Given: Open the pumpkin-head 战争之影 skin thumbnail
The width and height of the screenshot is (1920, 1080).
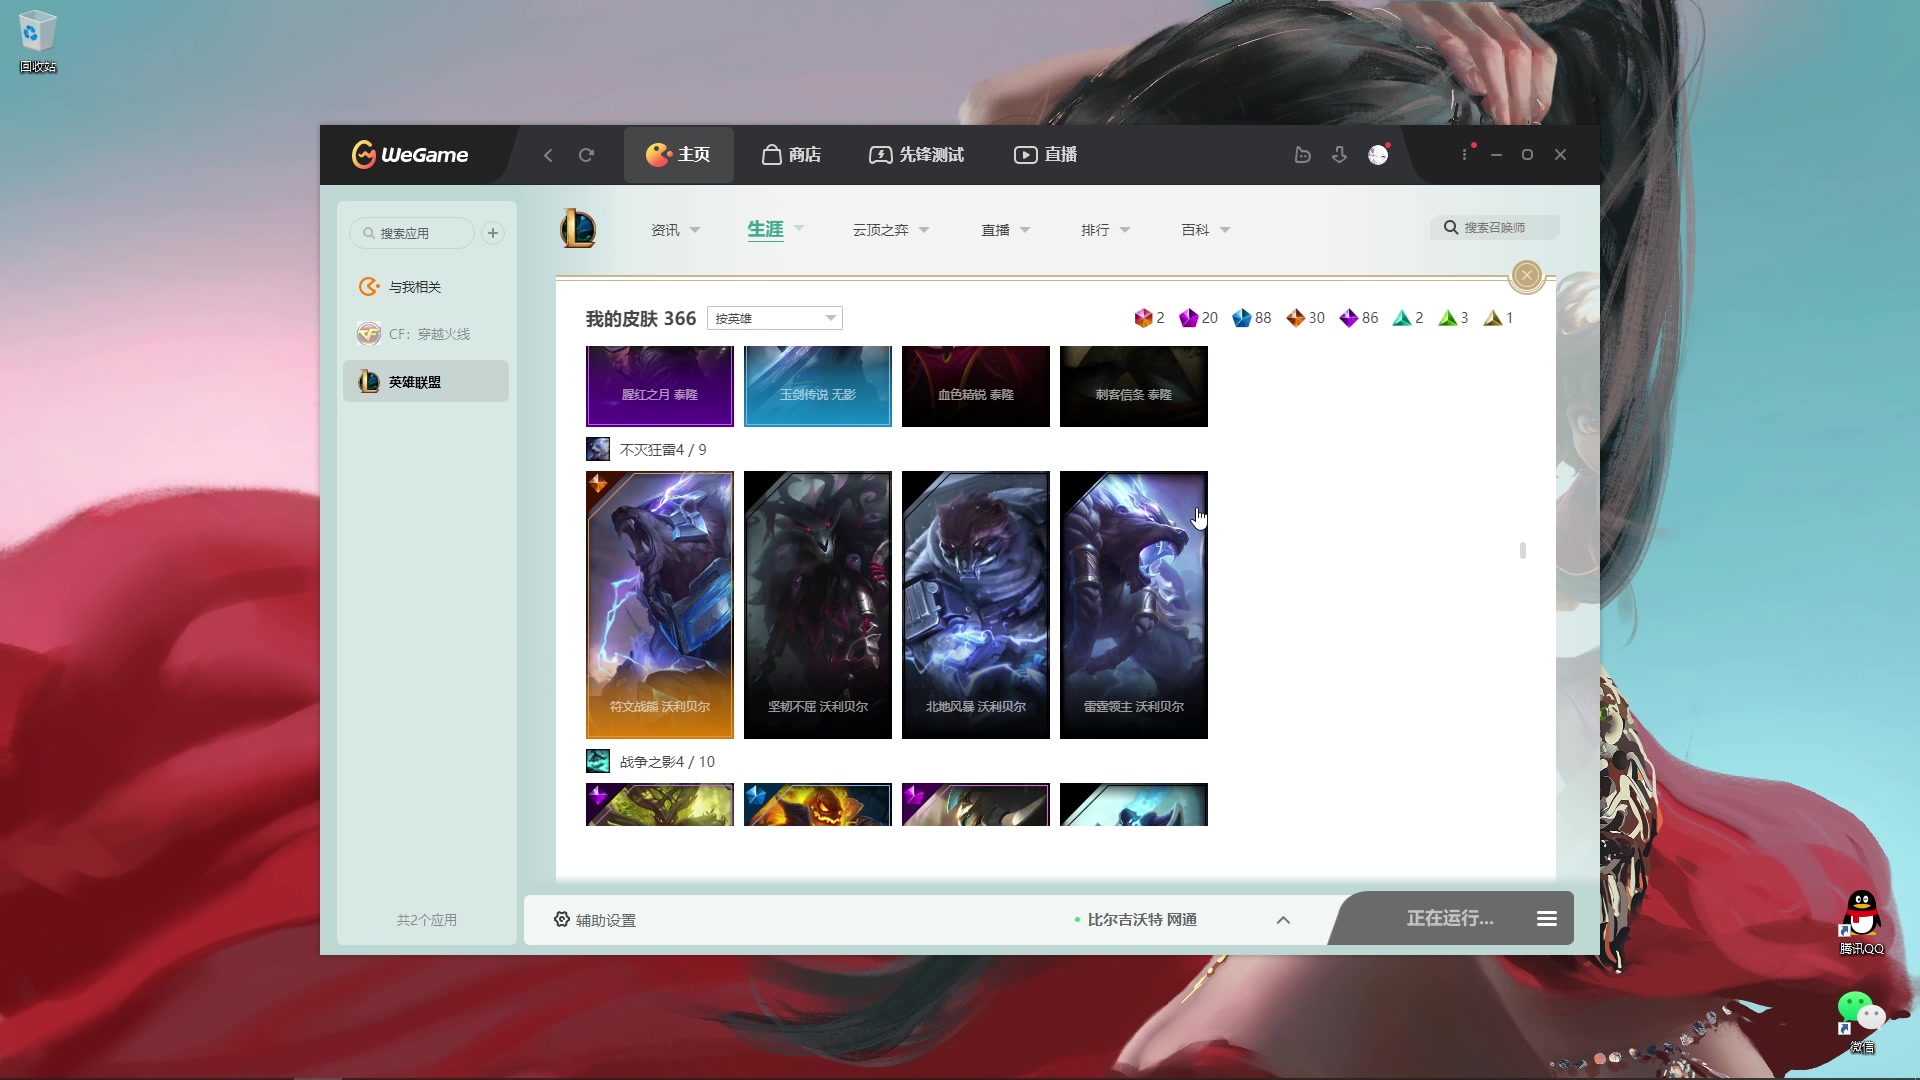Looking at the screenshot, I should pos(818,805).
